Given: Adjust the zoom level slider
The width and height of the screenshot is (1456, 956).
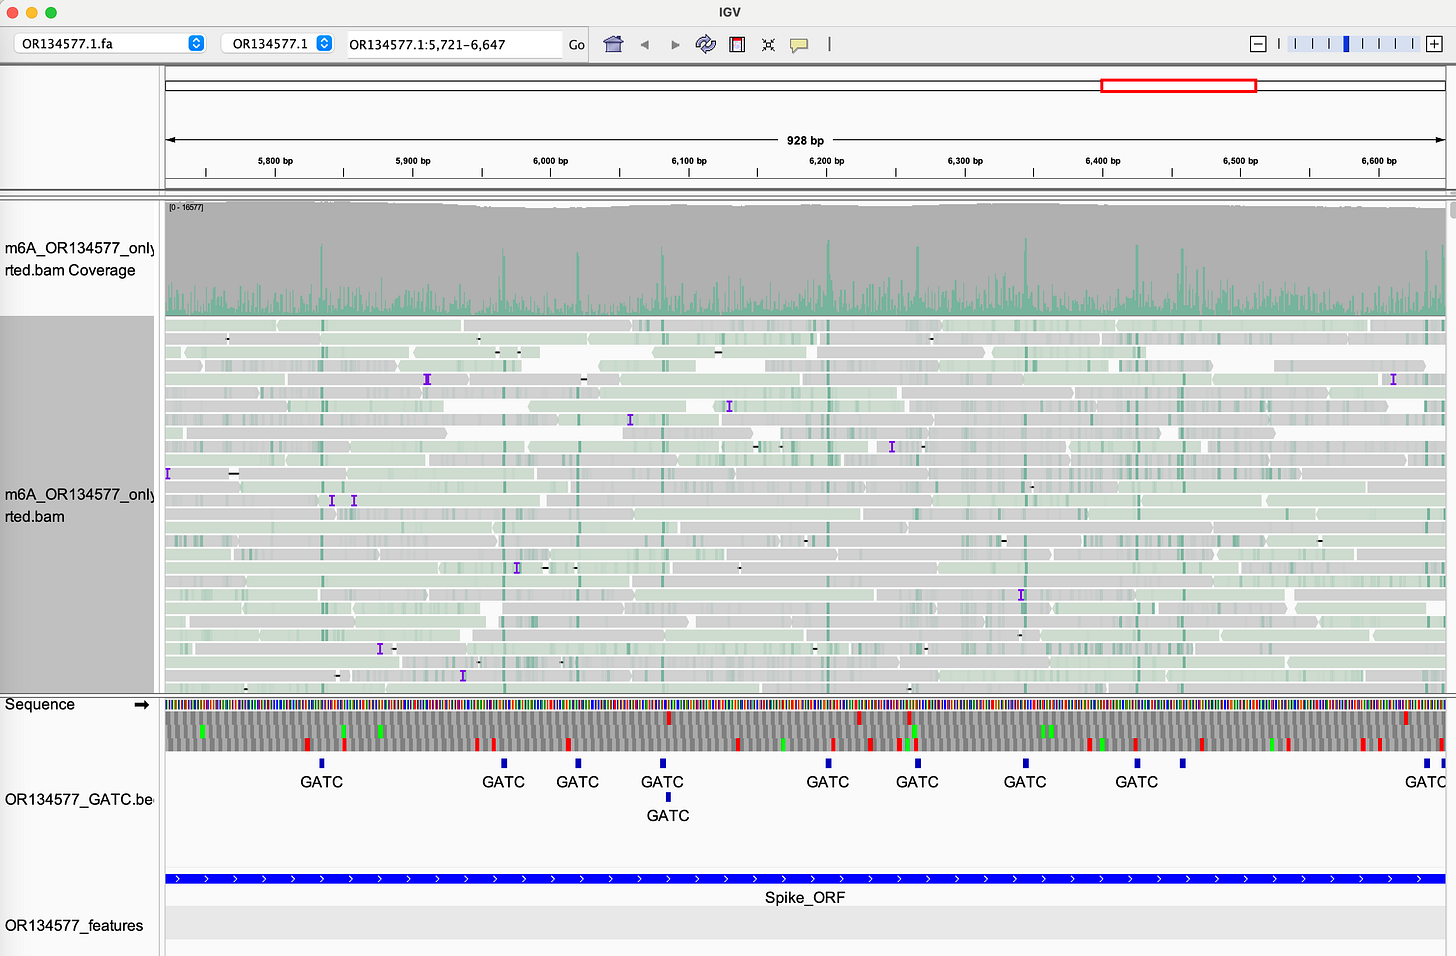Looking at the screenshot, I should [x=1345, y=43].
